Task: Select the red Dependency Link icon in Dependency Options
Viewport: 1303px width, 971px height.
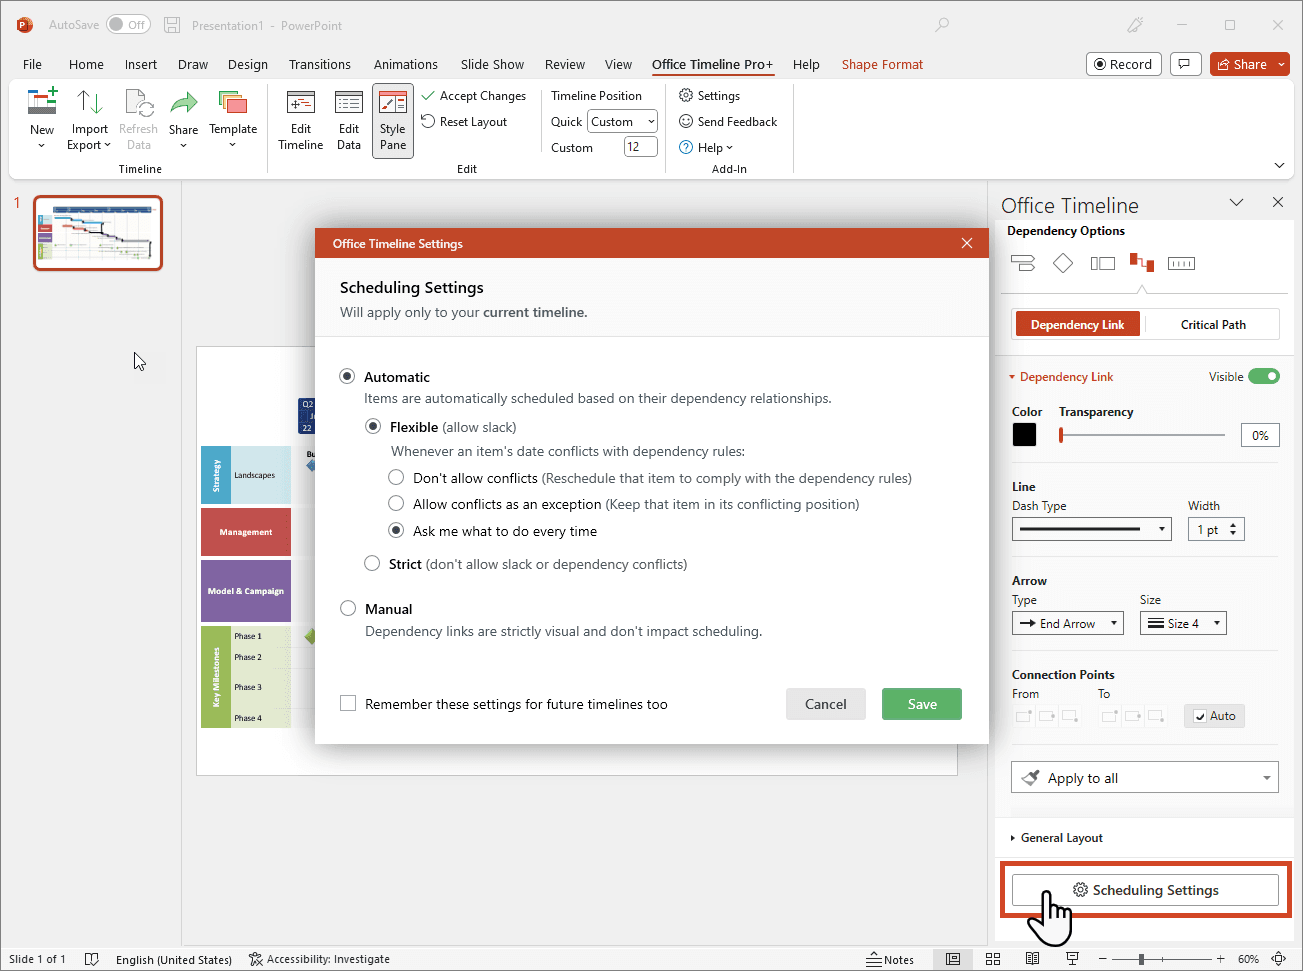Action: click(1141, 263)
